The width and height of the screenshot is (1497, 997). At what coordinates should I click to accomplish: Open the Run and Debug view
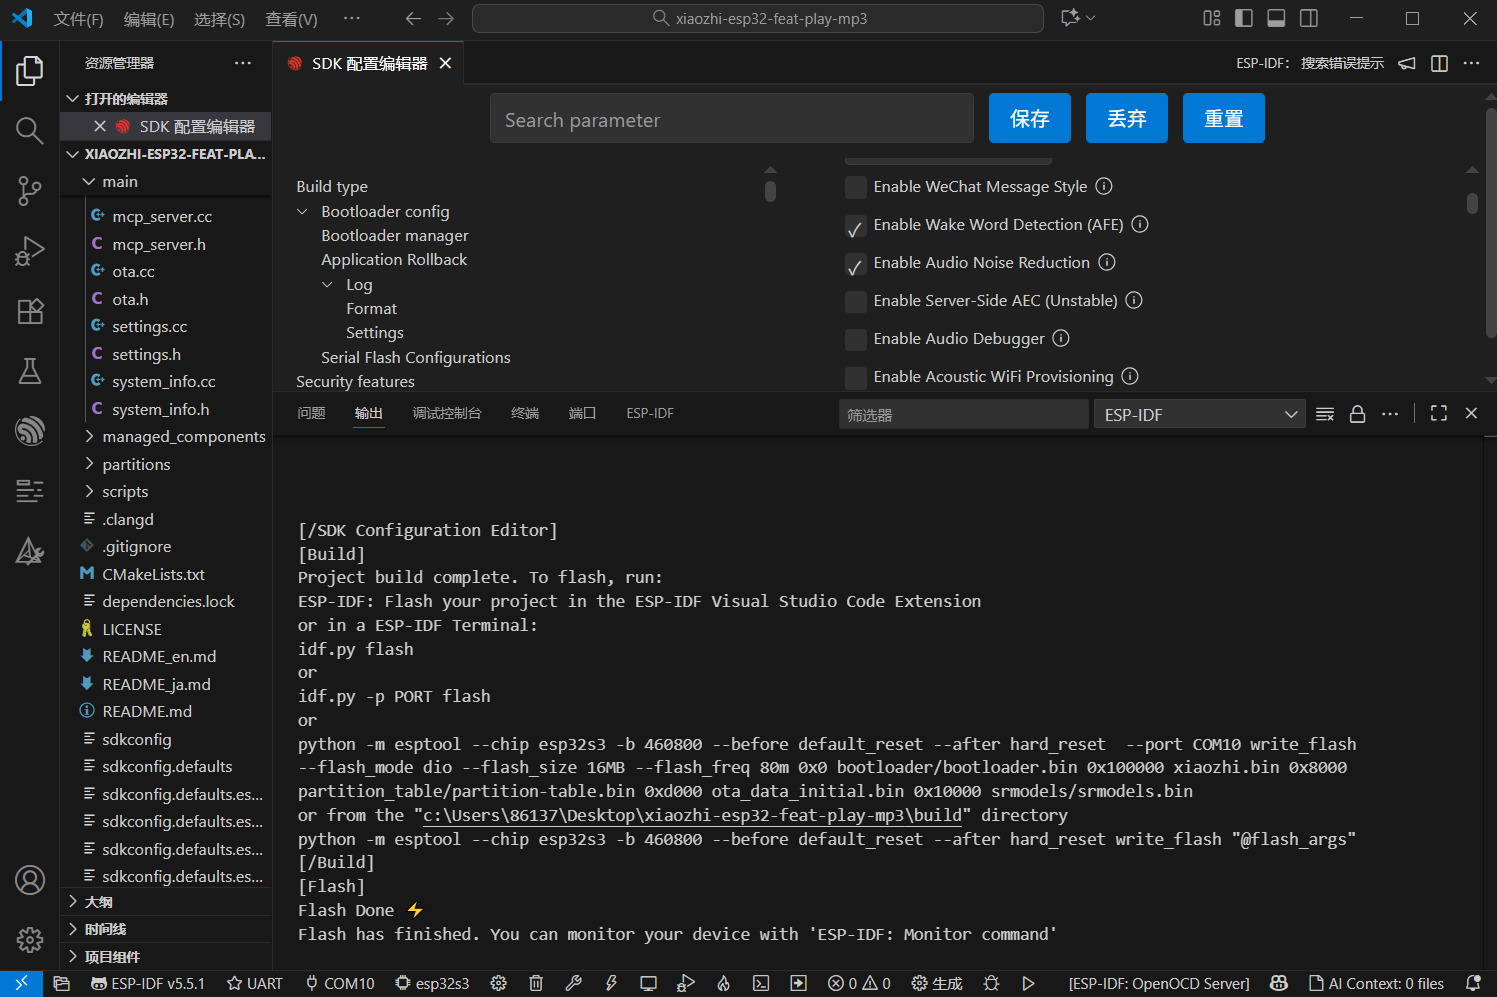(x=30, y=250)
